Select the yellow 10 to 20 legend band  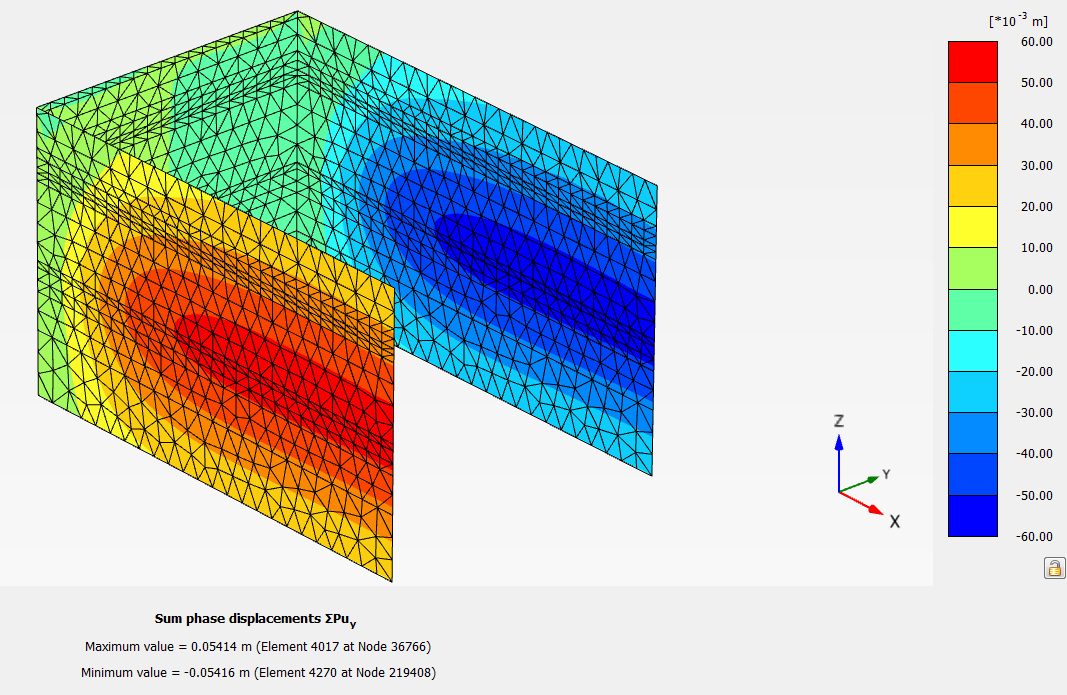click(972, 227)
